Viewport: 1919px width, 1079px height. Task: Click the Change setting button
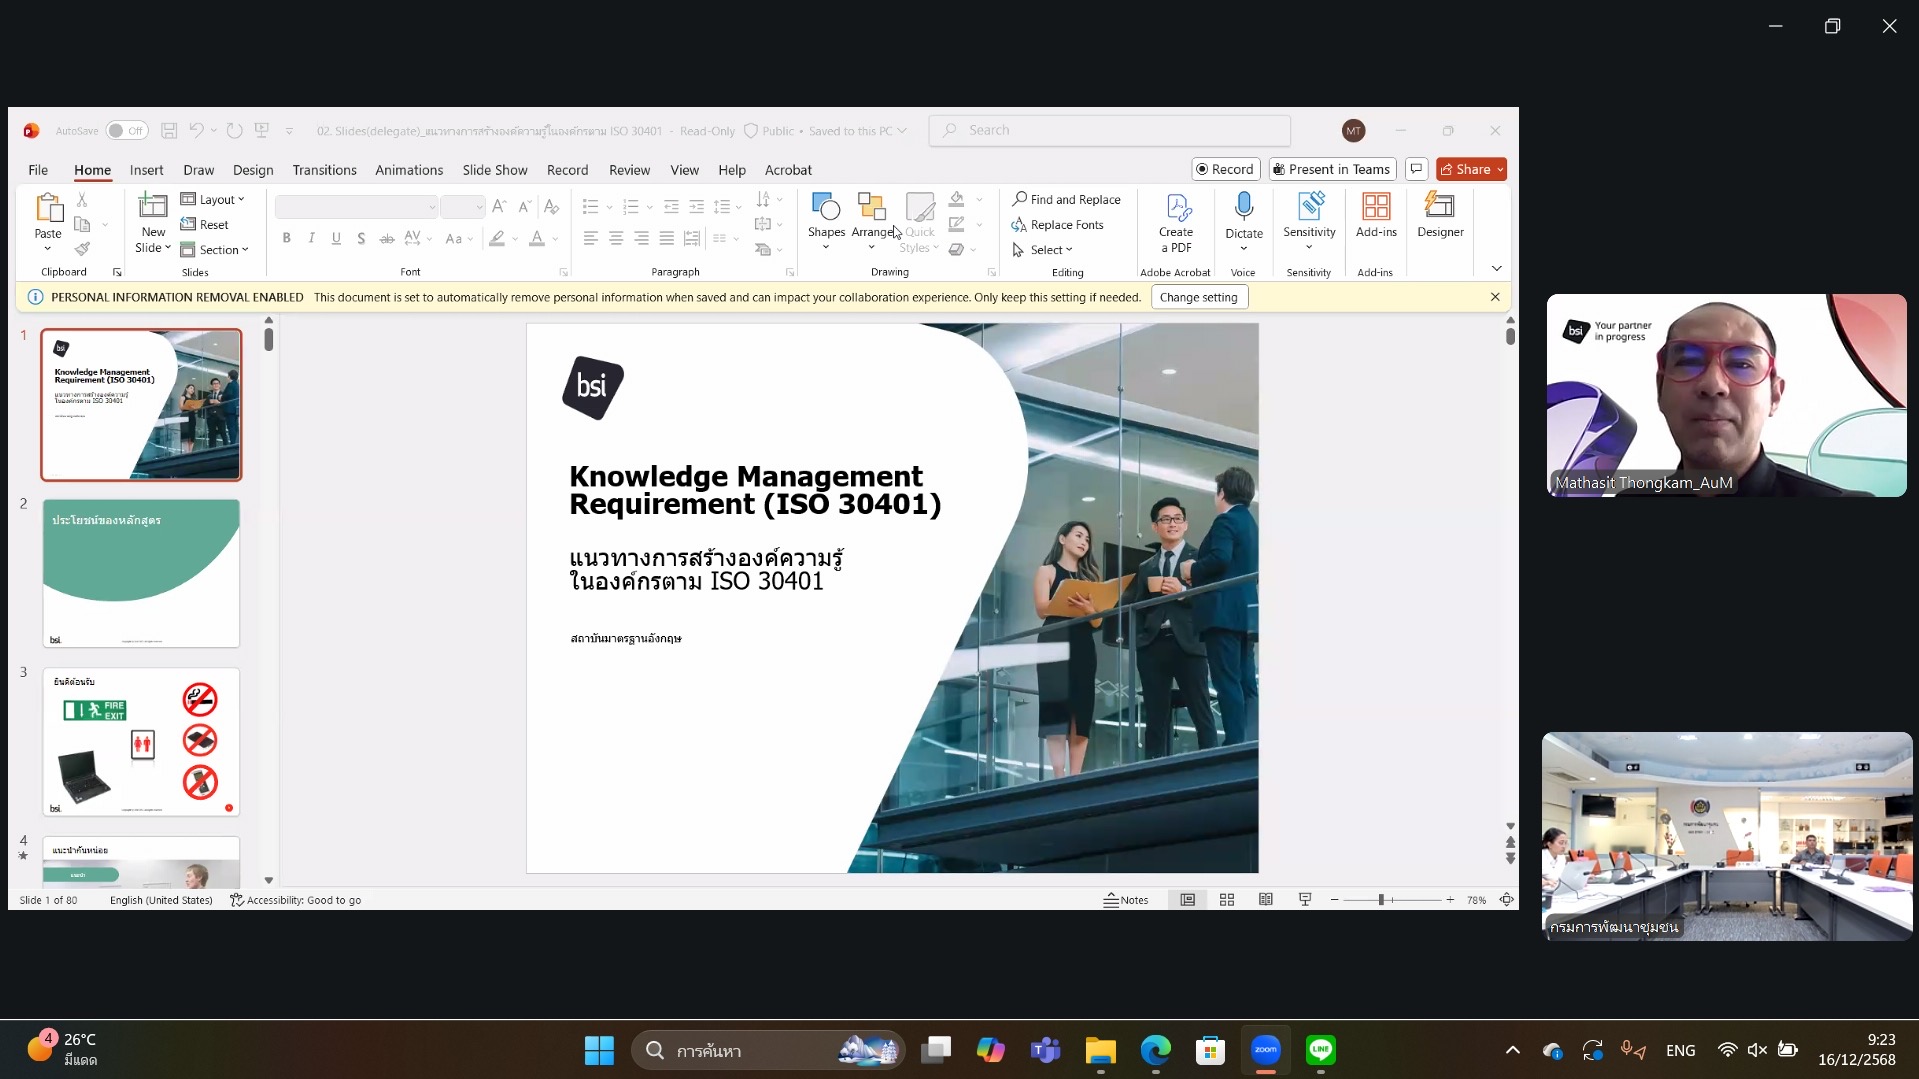pyautogui.click(x=1198, y=297)
